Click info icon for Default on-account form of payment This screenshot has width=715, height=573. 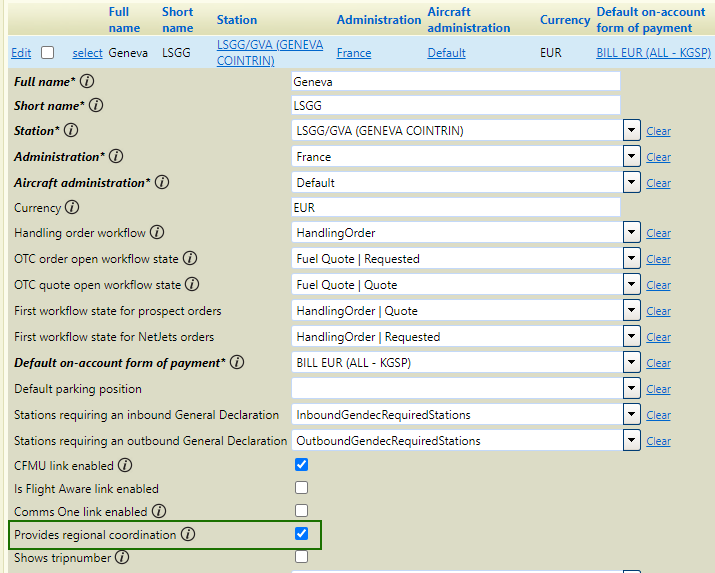tap(237, 362)
